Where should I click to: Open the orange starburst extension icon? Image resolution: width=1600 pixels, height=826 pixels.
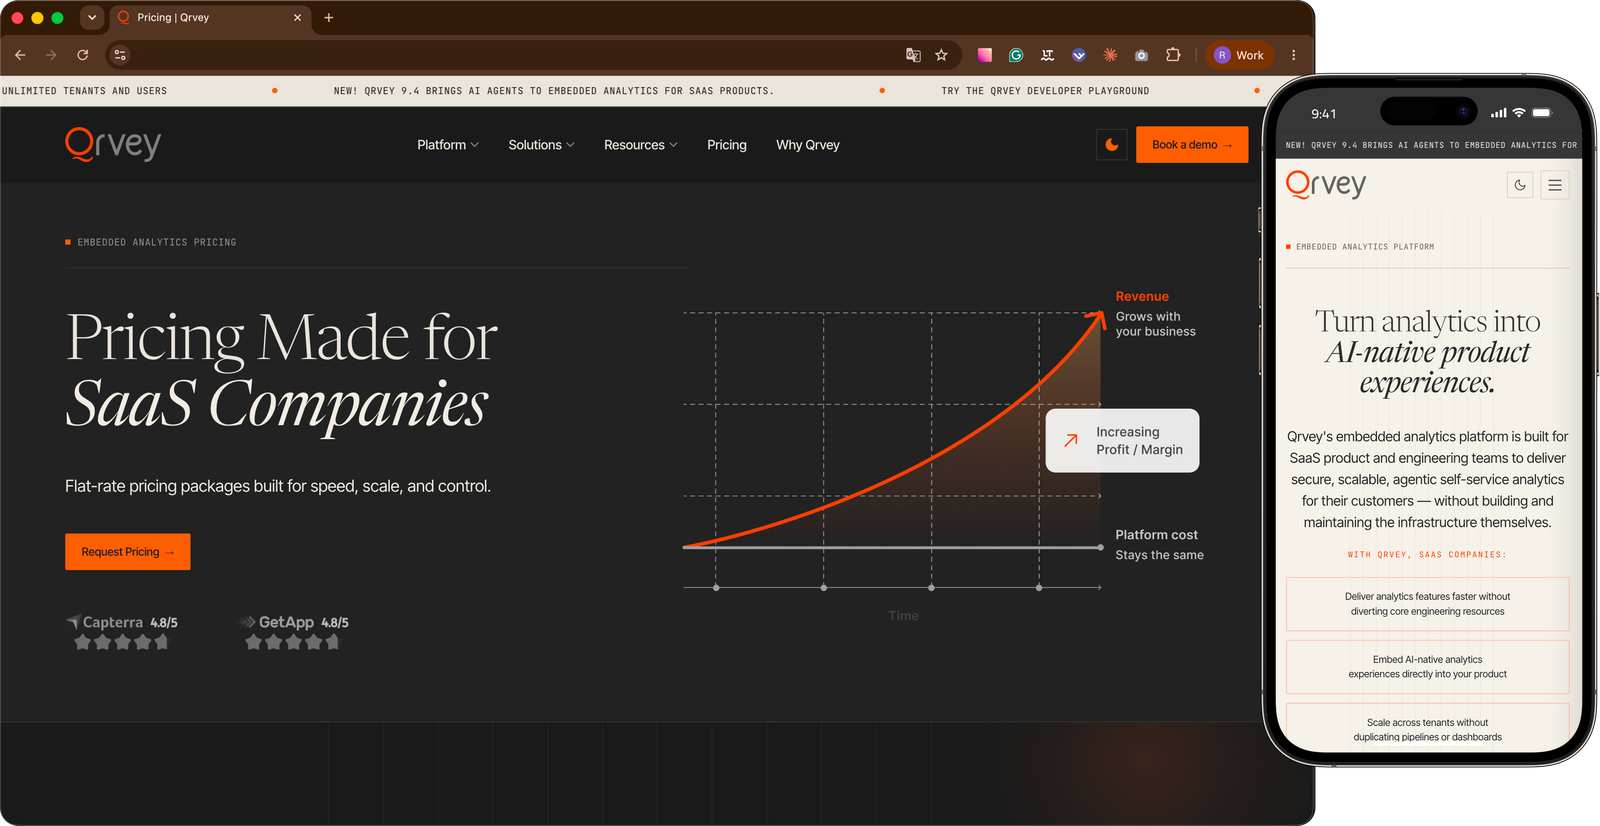coord(1110,55)
